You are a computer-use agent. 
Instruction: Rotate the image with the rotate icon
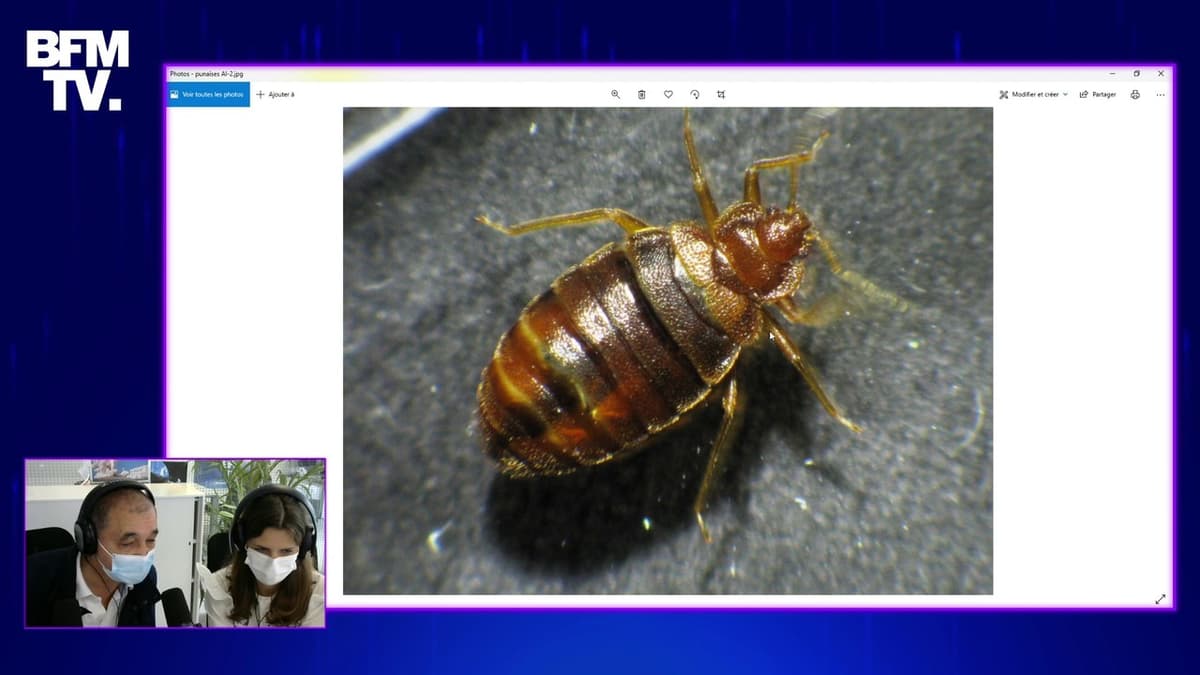[x=695, y=94]
